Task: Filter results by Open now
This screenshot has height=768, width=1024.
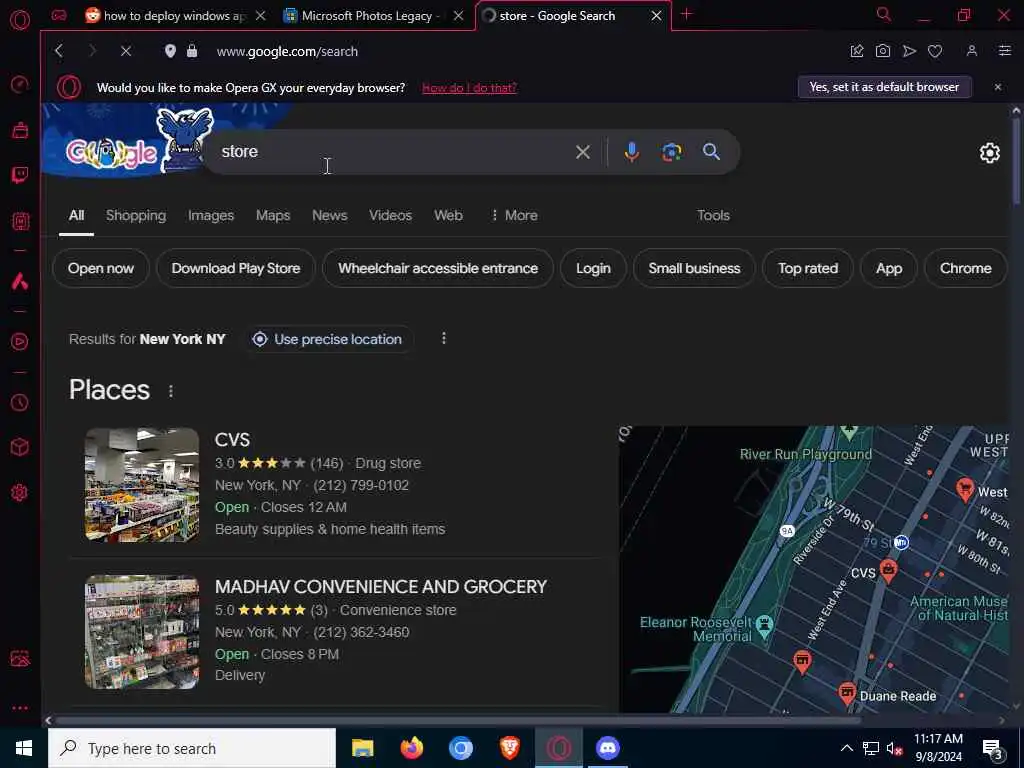Action: 101,268
